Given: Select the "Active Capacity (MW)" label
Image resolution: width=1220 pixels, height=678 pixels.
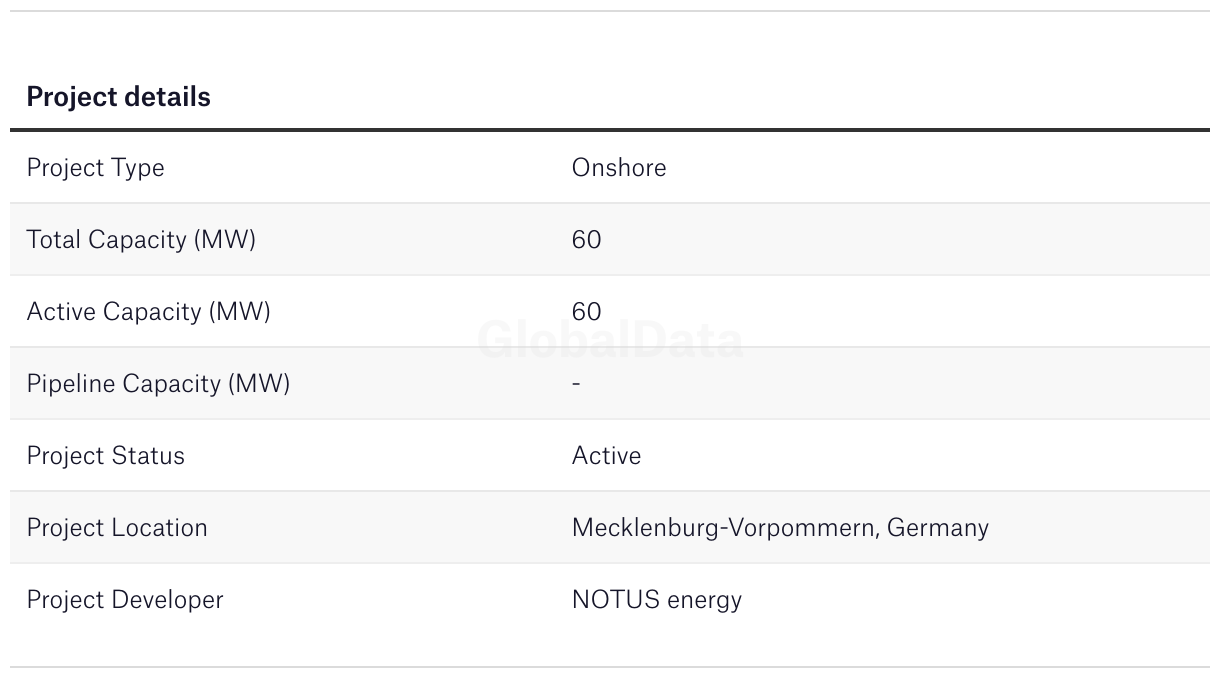Looking at the screenshot, I should [x=148, y=312].
